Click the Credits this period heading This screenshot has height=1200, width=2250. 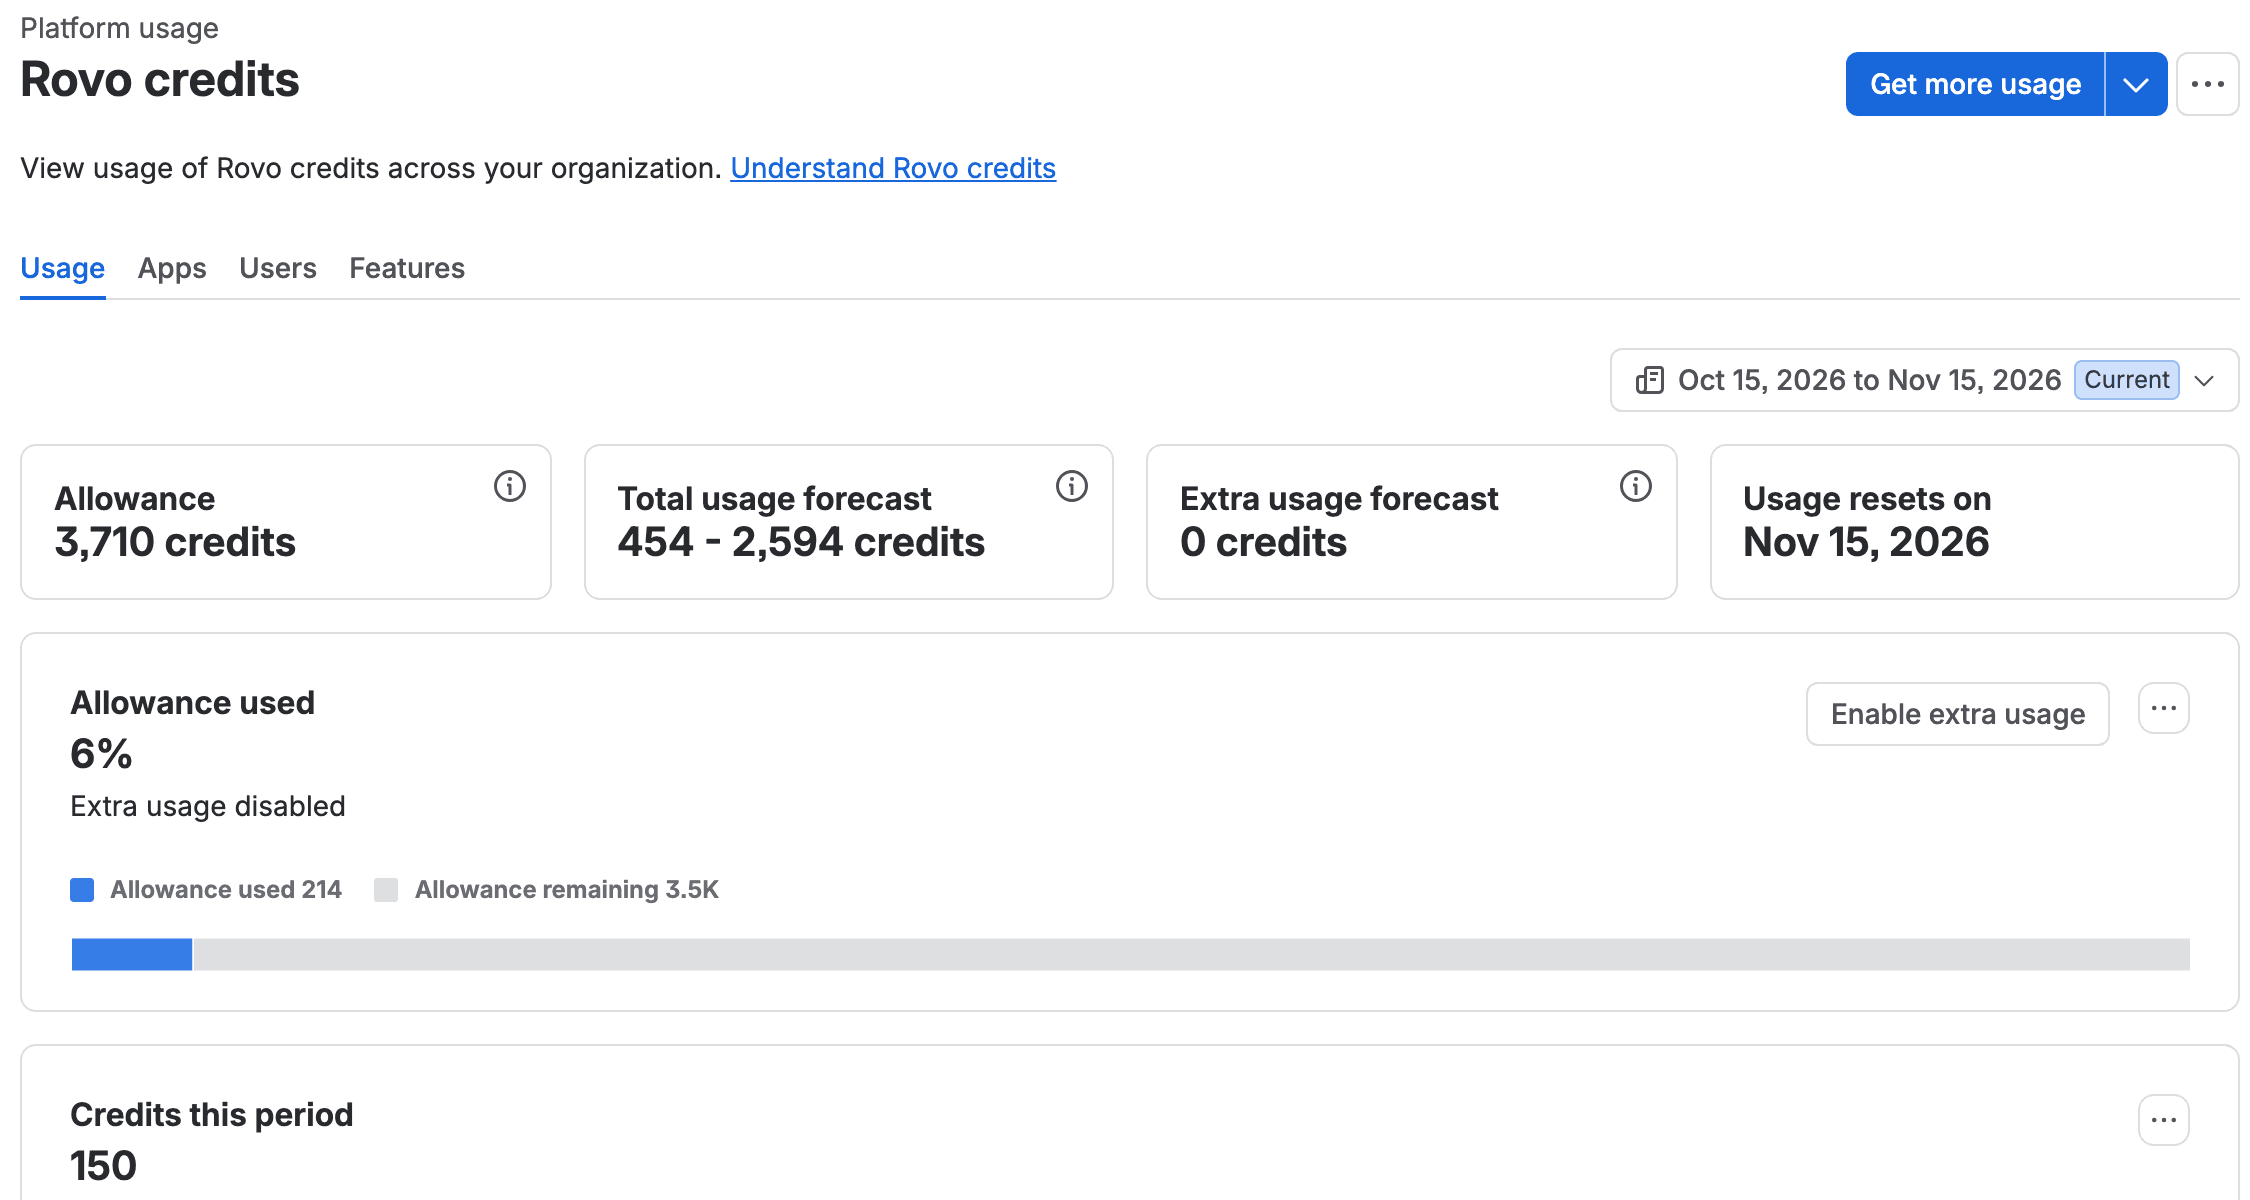pyautogui.click(x=212, y=1115)
